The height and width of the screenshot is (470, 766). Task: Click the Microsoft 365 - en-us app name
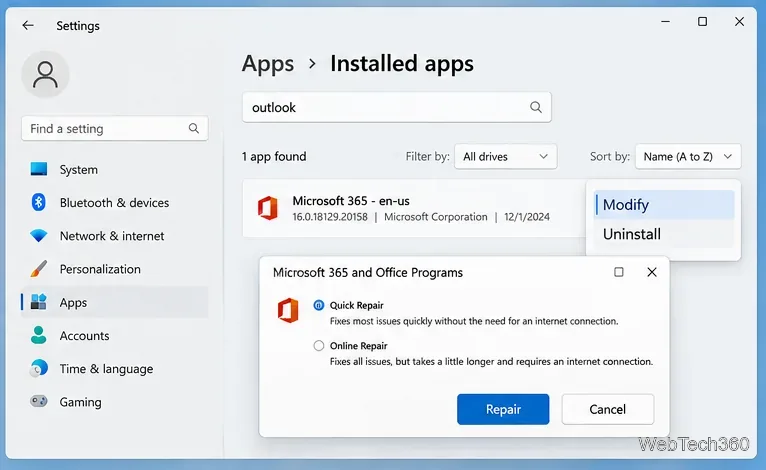point(351,201)
